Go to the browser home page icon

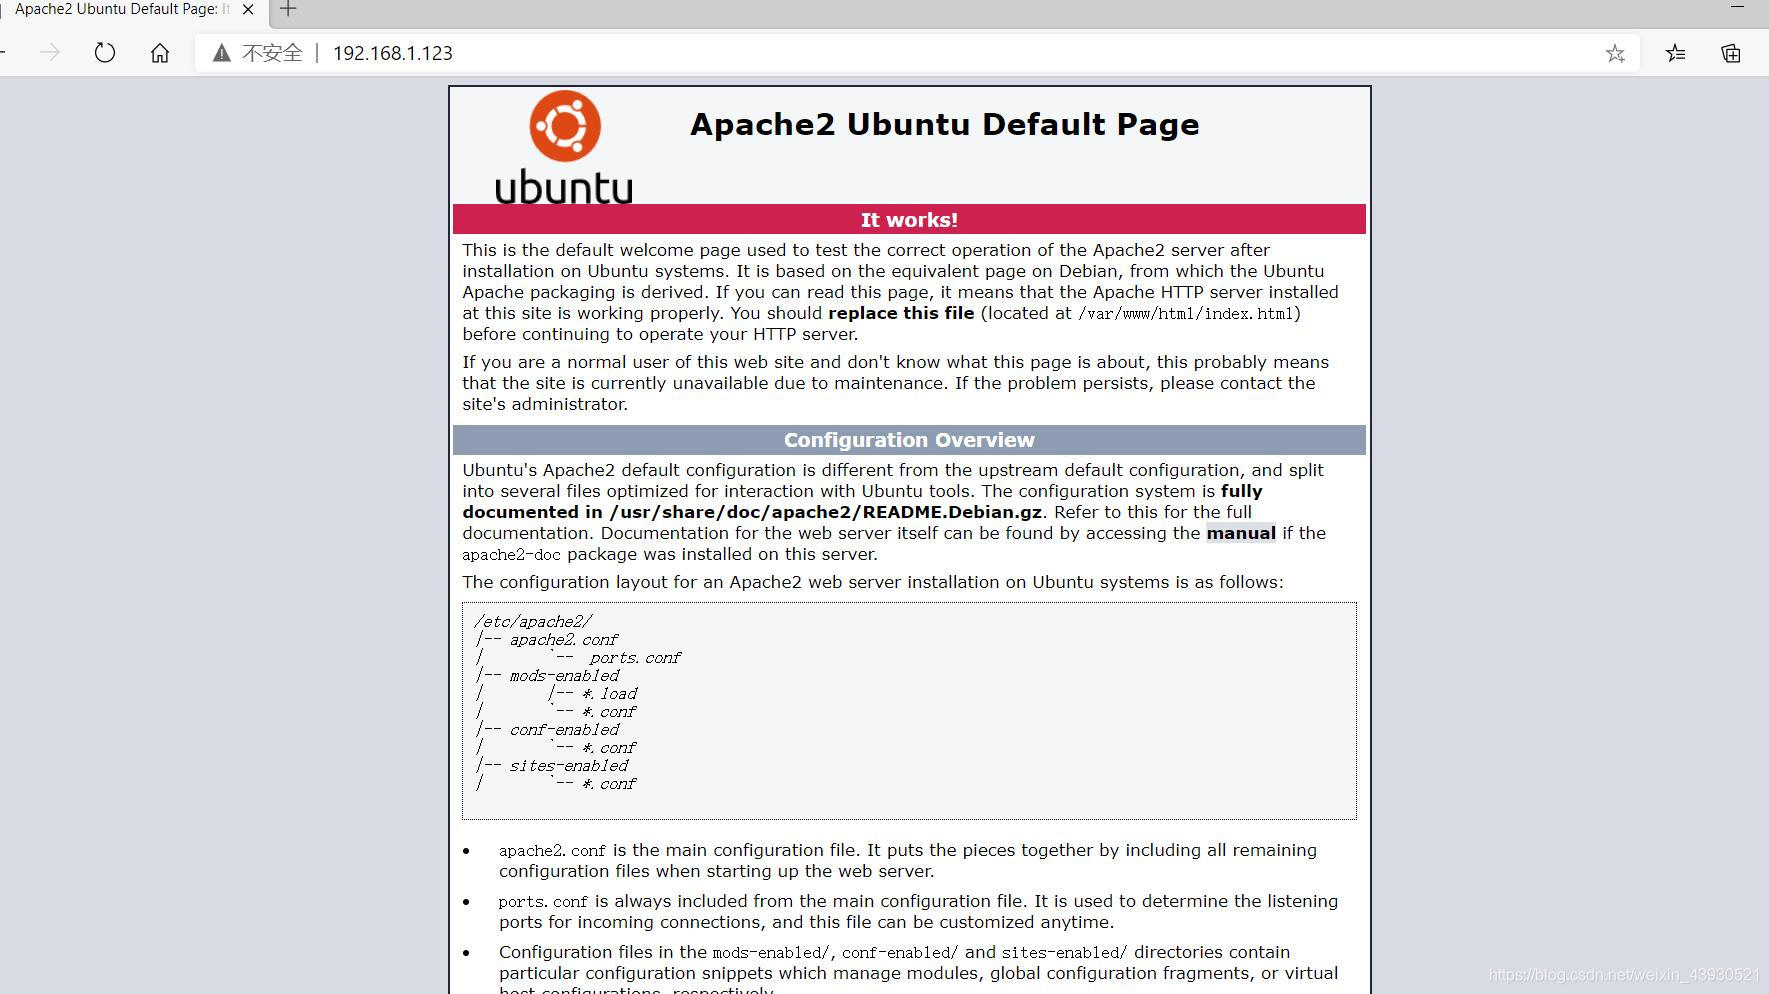[x=160, y=53]
